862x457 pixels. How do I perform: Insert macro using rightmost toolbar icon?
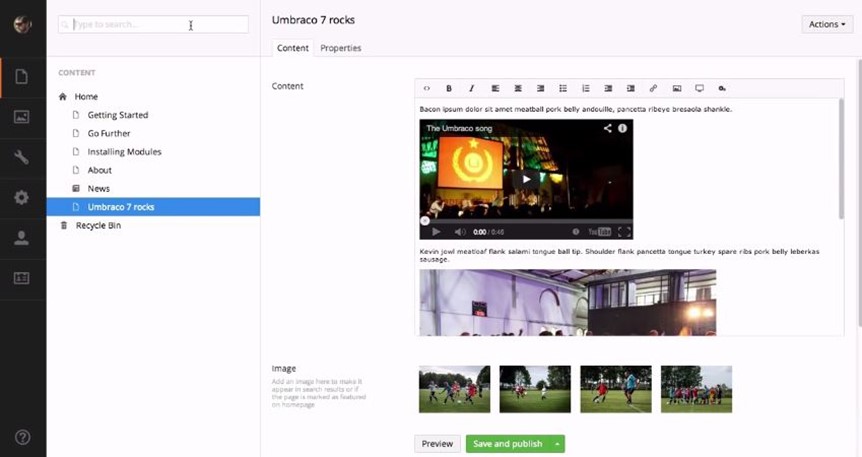click(x=722, y=88)
